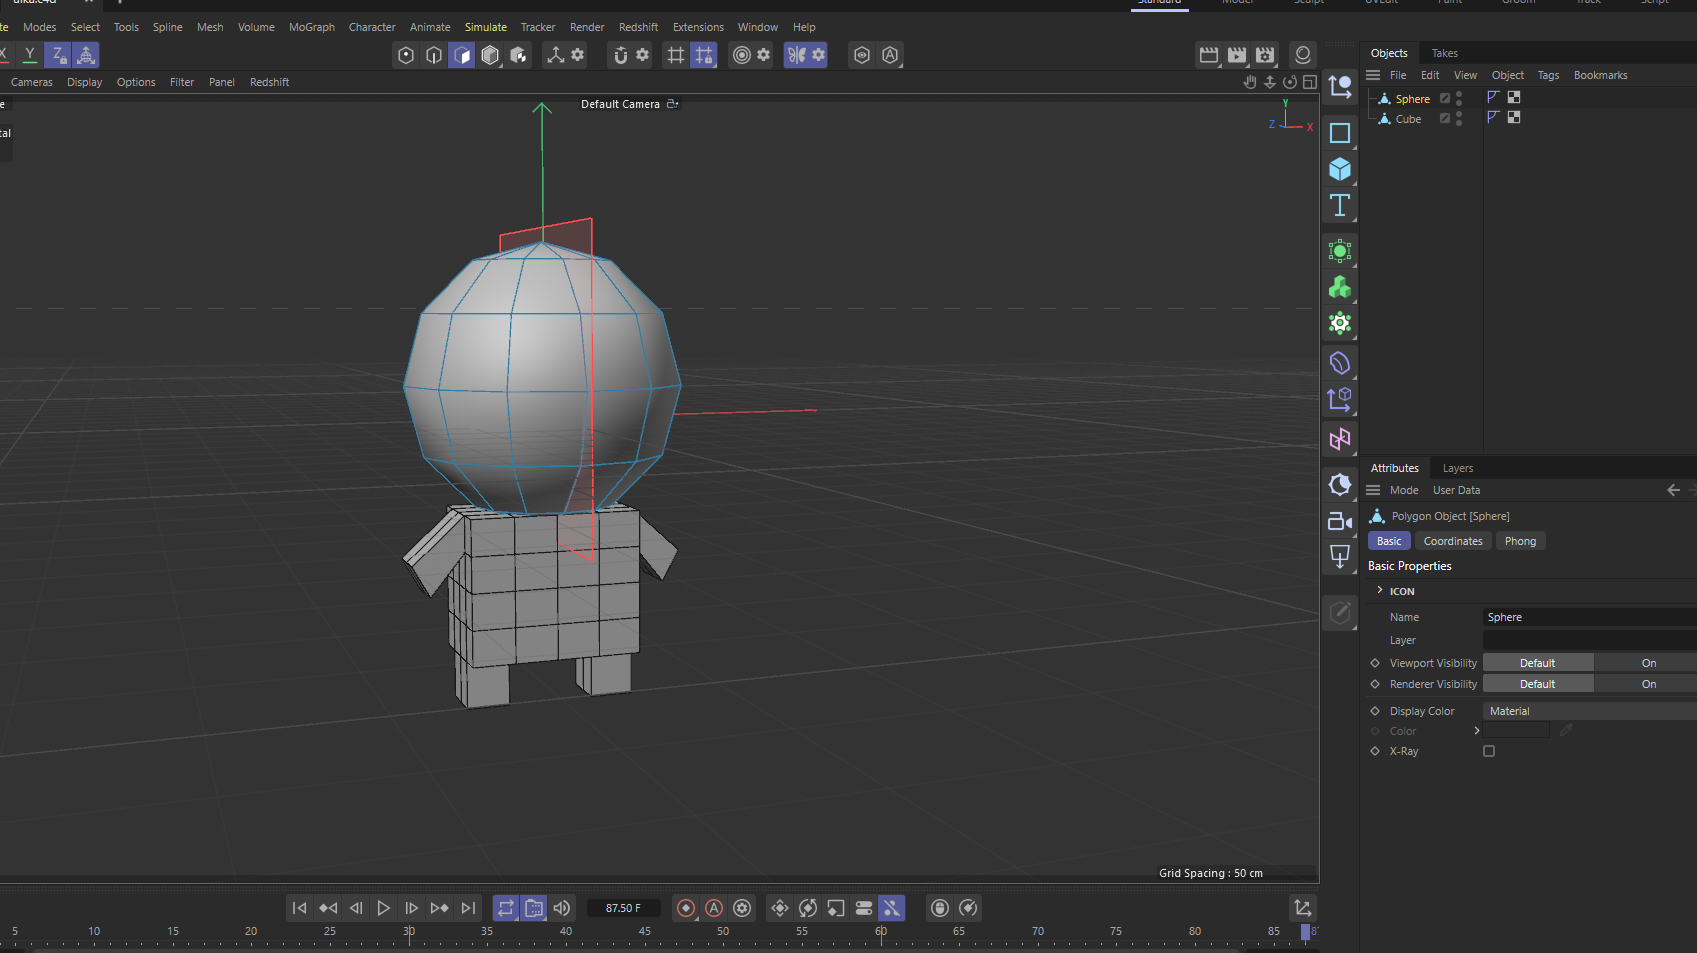Toggle visibility dots for the Cube object

point(1459,118)
